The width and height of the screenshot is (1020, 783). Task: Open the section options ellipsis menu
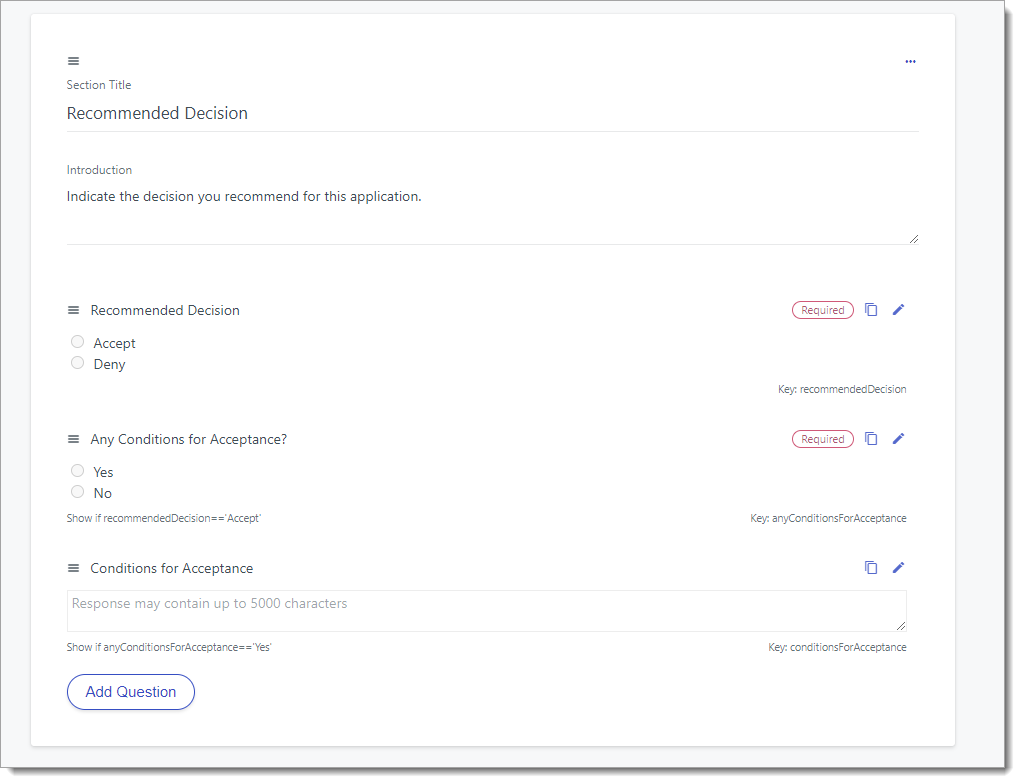point(910,61)
